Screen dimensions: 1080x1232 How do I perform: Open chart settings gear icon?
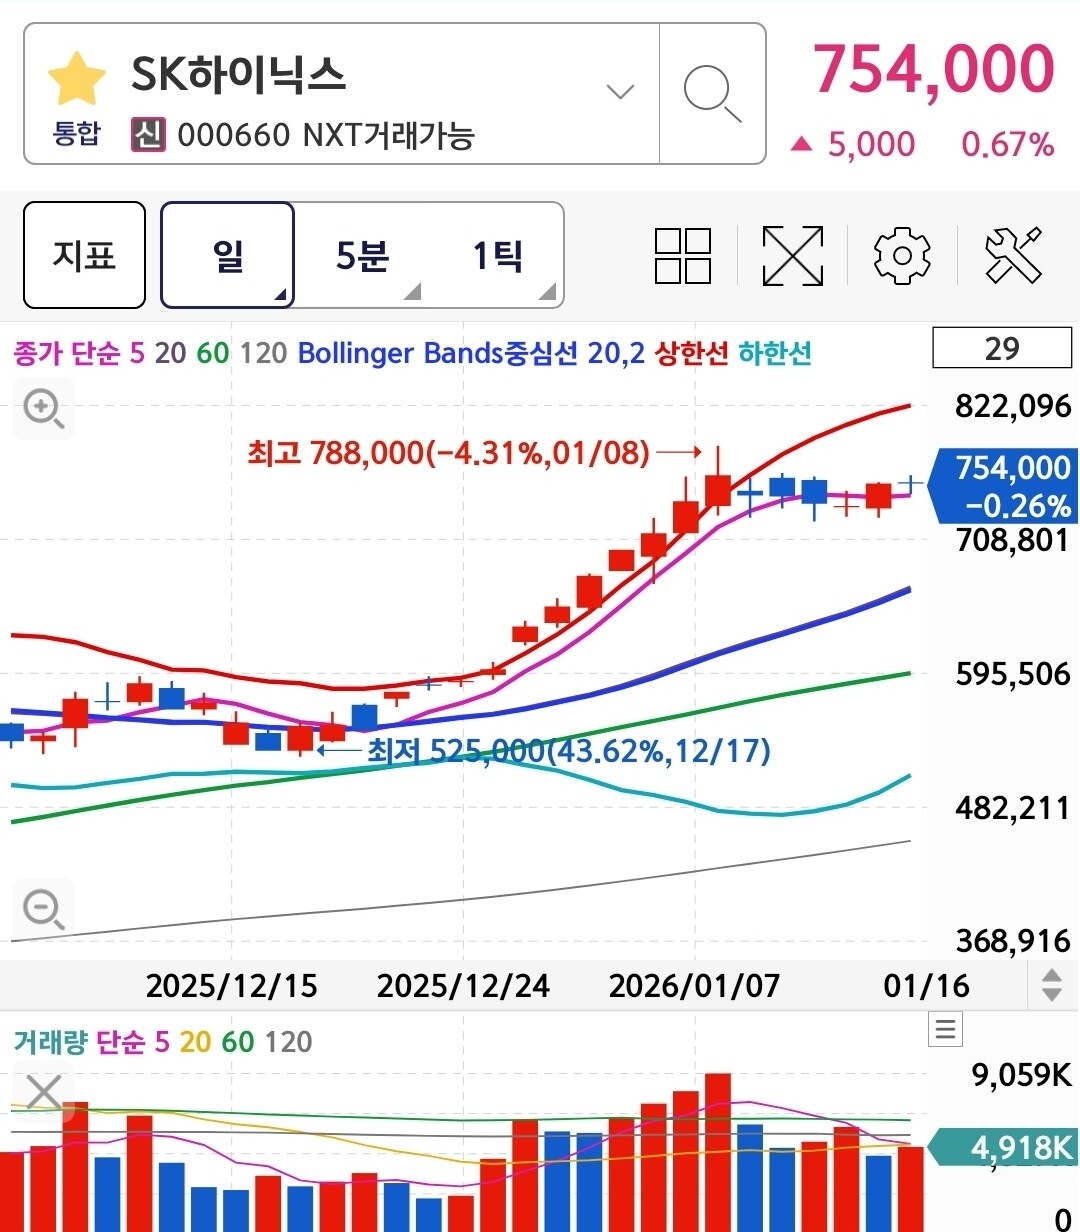pos(902,256)
